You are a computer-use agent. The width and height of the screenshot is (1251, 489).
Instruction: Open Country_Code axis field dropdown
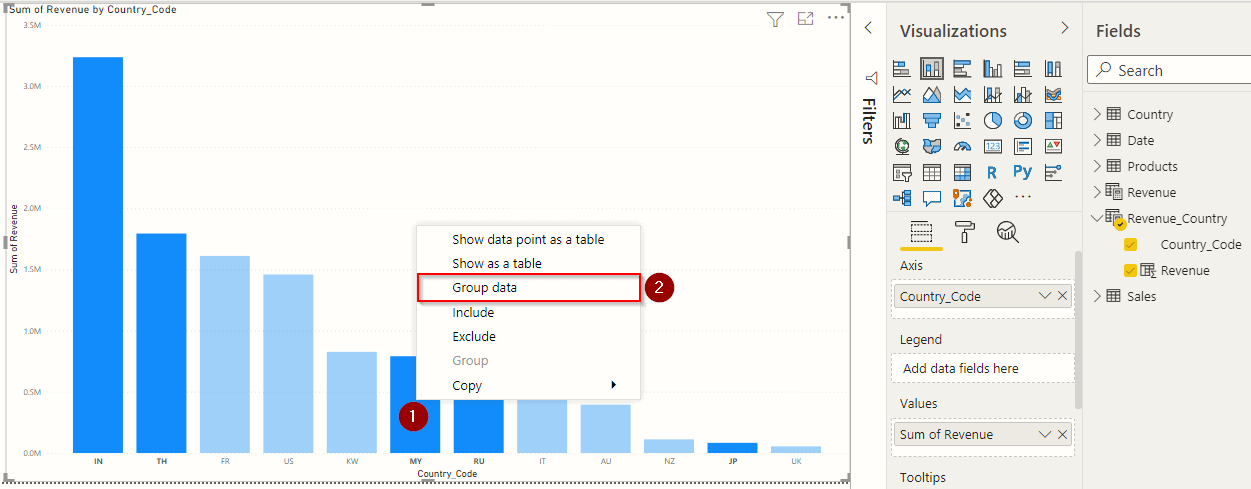[1045, 296]
